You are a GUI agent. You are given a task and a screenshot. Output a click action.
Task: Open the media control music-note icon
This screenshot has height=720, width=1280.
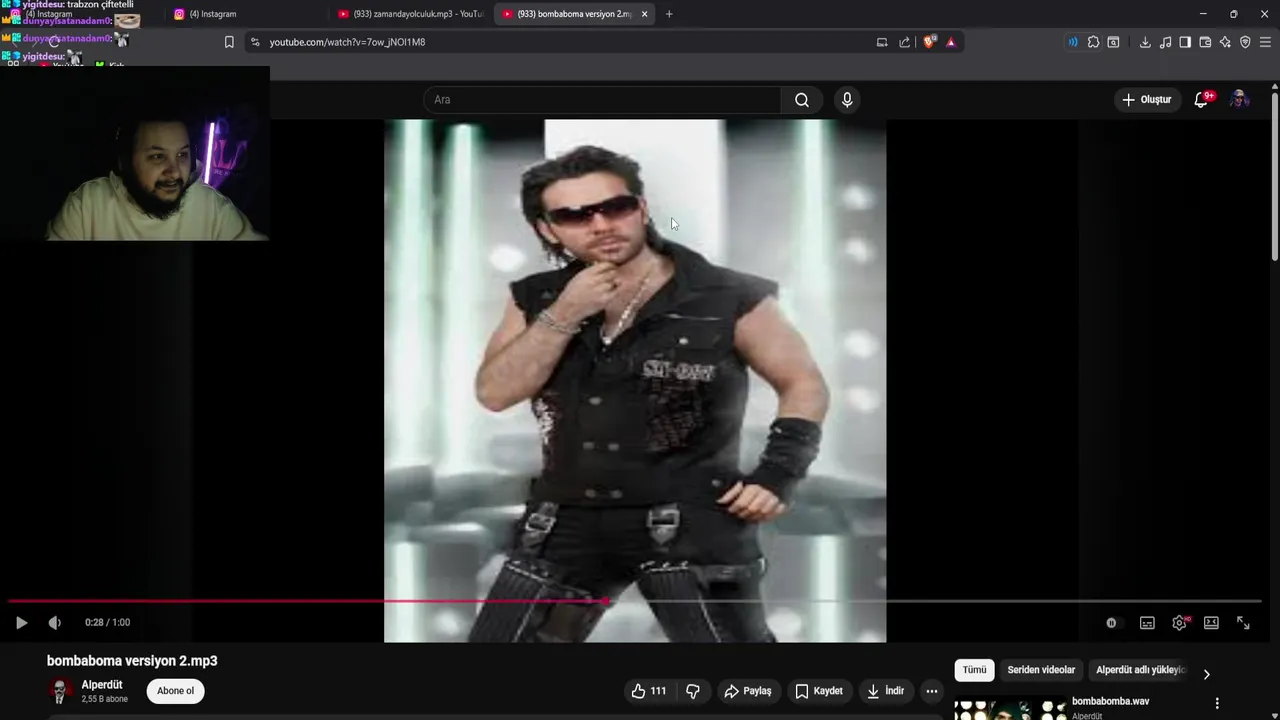[x=1165, y=42]
